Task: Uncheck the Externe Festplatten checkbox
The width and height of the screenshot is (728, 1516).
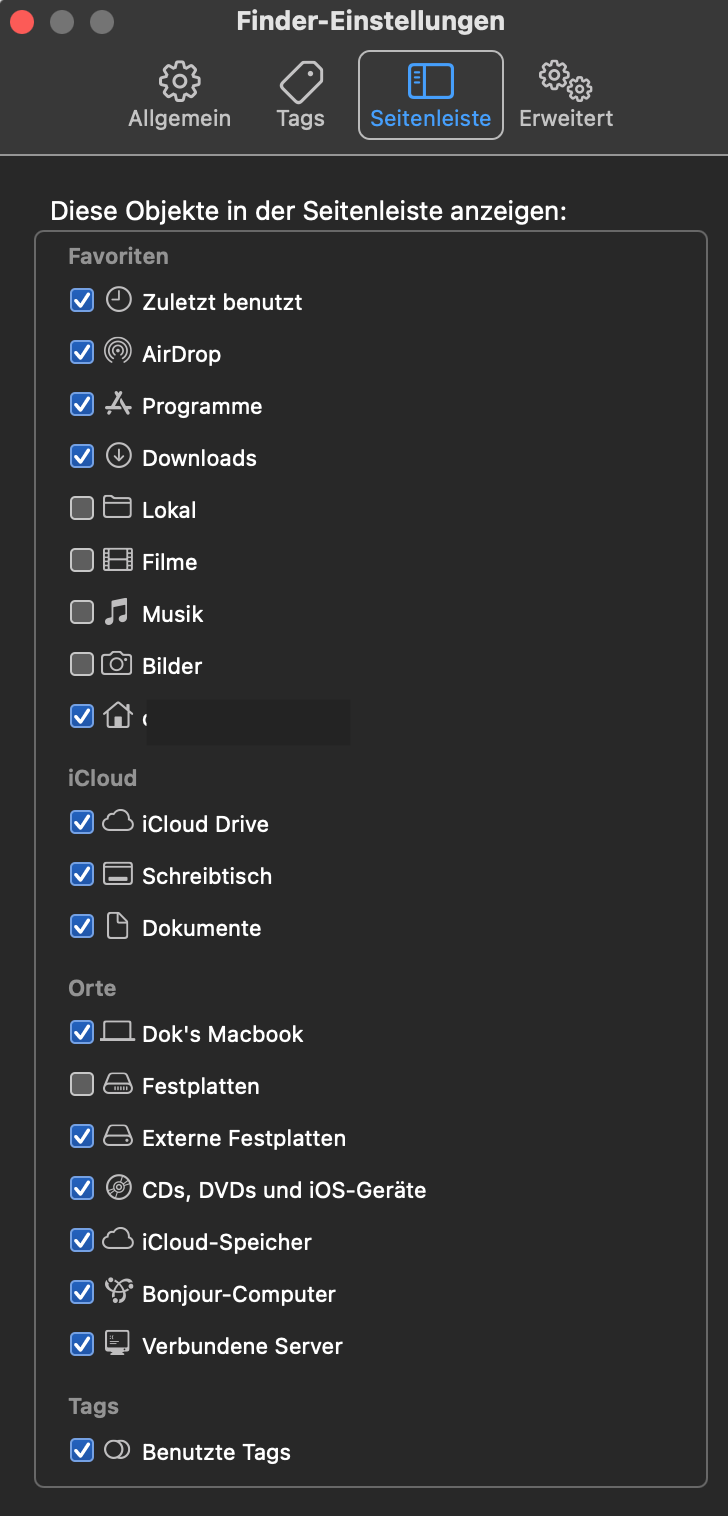Action: (82, 1136)
